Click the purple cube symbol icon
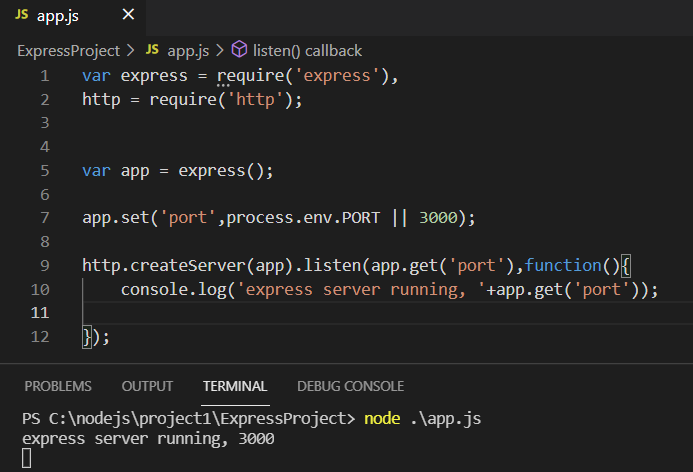693x472 pixels. point(239,49)
